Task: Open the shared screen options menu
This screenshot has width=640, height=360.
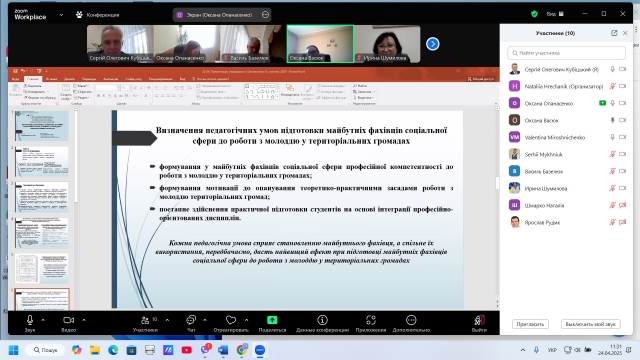Action: tap(265, 15)
